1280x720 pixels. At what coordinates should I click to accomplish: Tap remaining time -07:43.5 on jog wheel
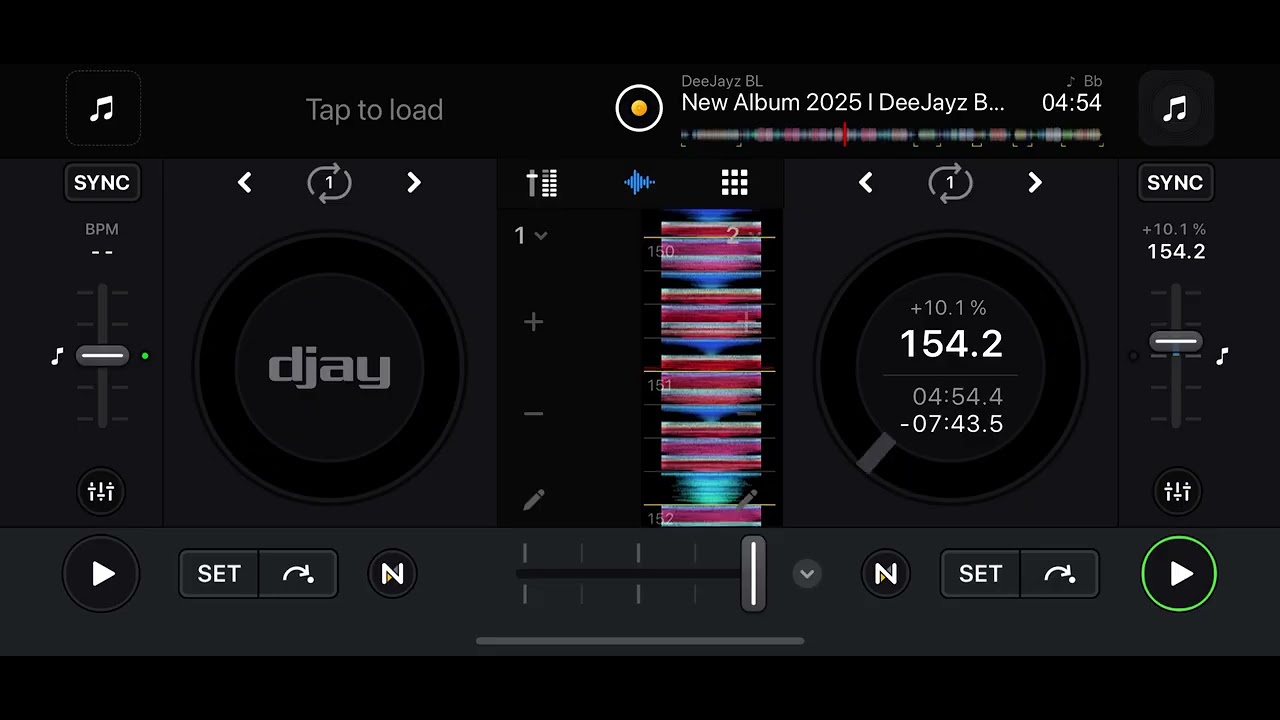[952, 424]
